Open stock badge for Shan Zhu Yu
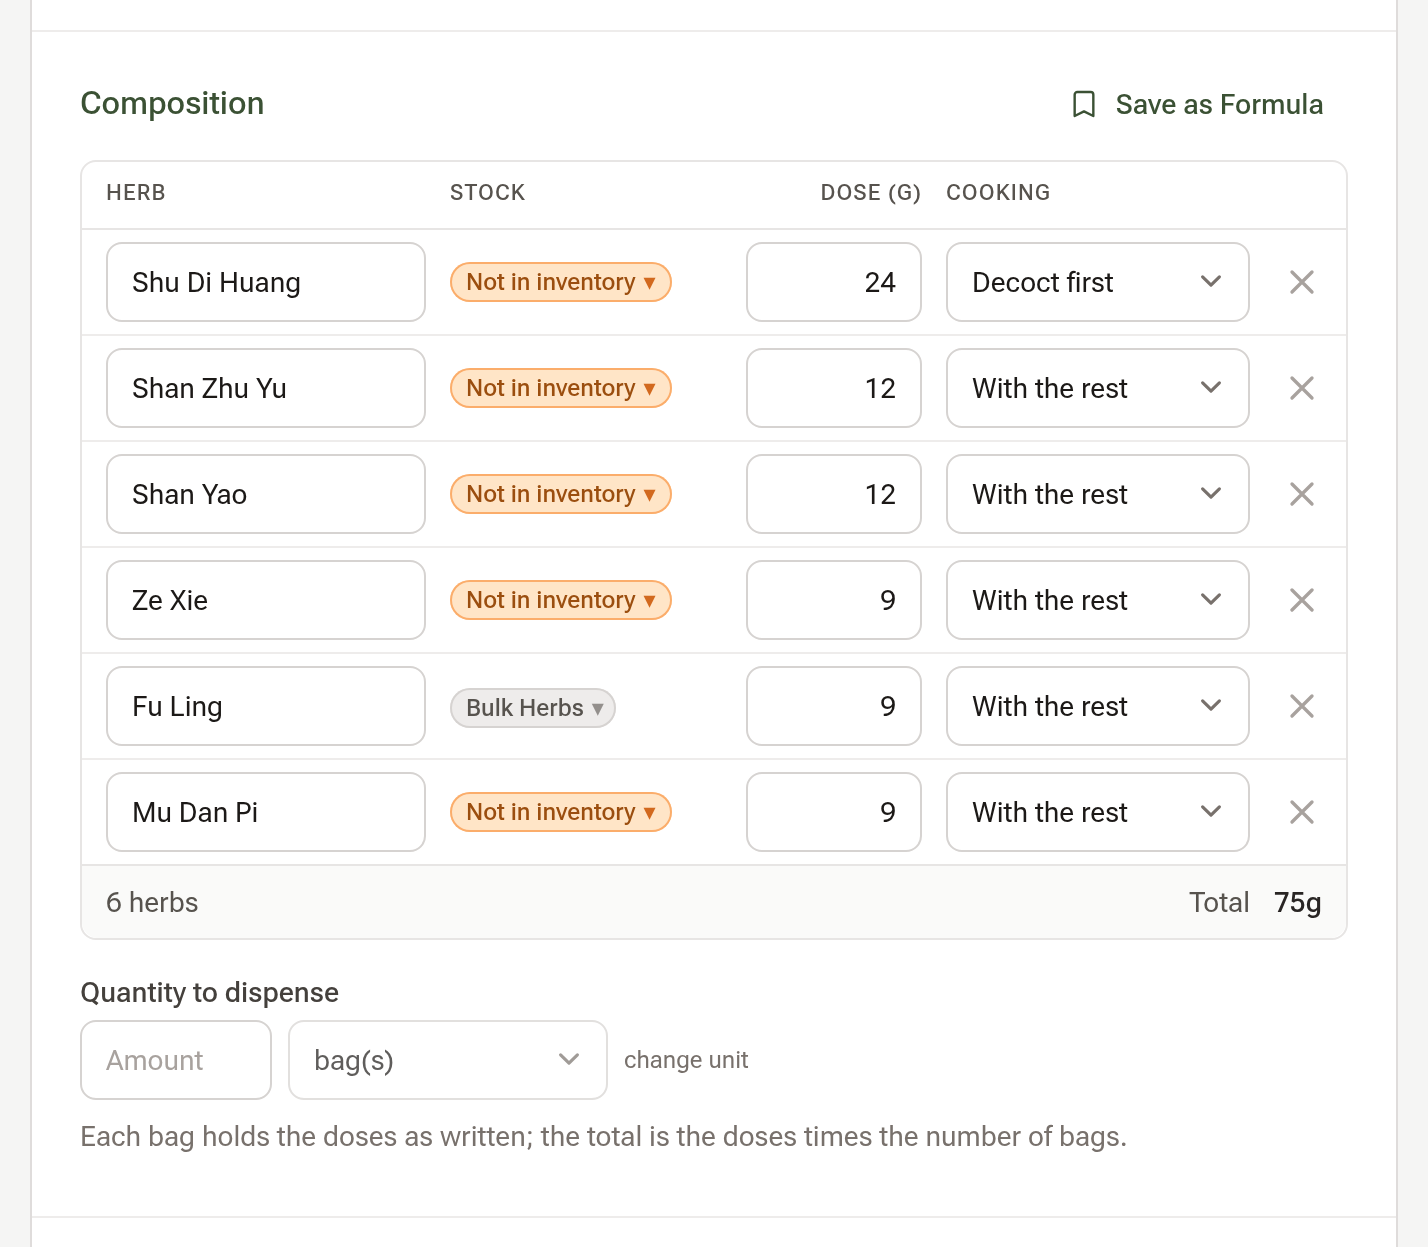This screenshot has height=1247, width=1428. [561, 388]
